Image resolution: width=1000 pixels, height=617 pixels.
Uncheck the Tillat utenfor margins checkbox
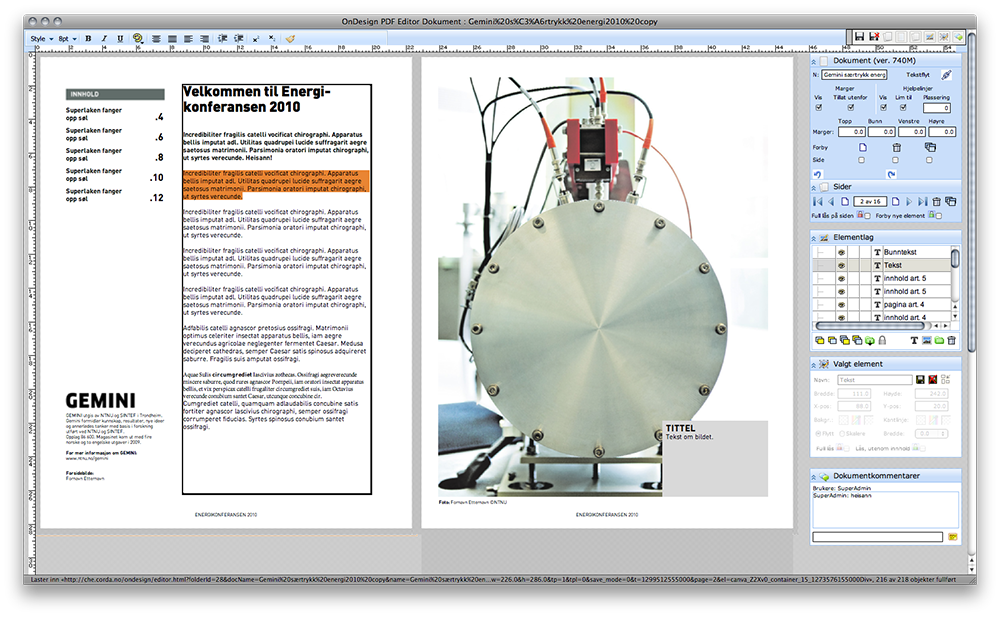(849, 108)
